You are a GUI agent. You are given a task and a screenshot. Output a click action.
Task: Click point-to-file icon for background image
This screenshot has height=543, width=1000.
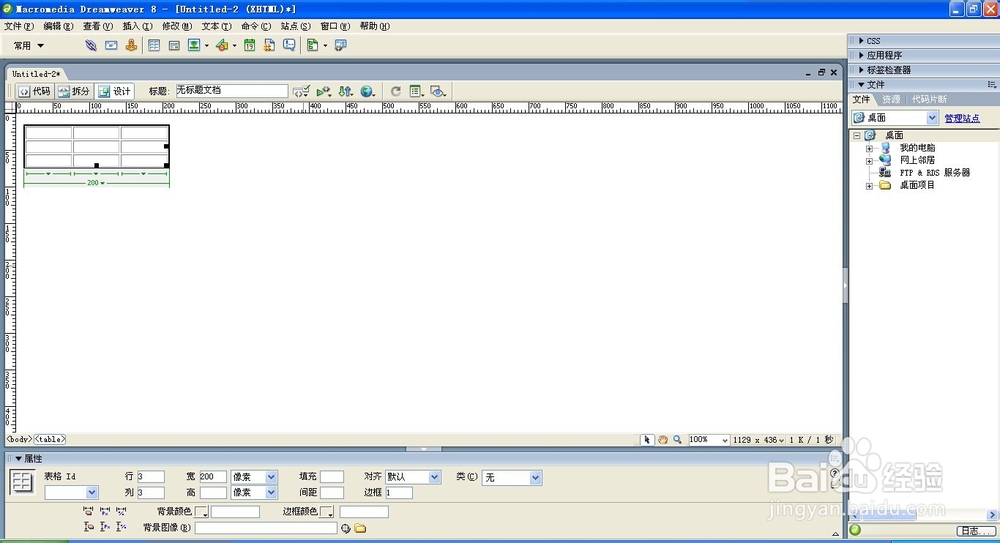tap(346, 528)
